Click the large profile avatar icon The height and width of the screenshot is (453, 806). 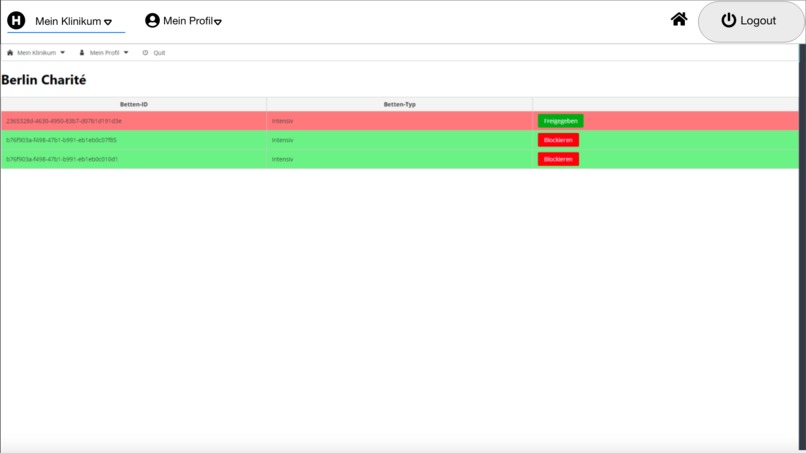tap(152, 21)
